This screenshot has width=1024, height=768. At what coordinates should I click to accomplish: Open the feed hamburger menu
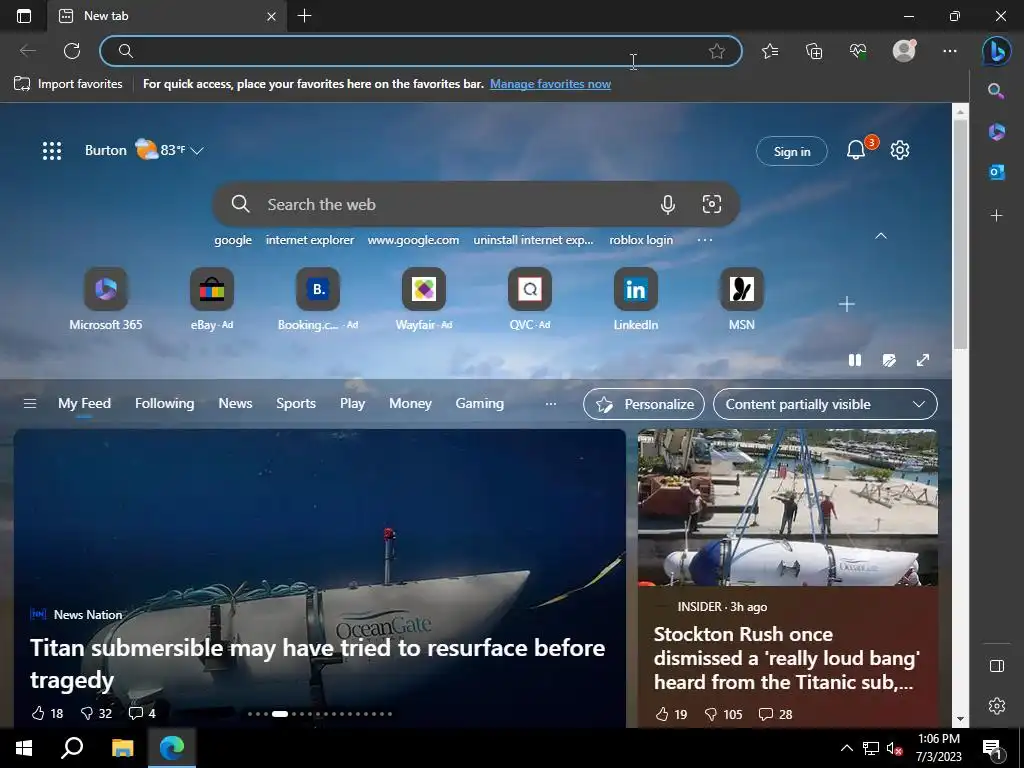tap(29, 404)
